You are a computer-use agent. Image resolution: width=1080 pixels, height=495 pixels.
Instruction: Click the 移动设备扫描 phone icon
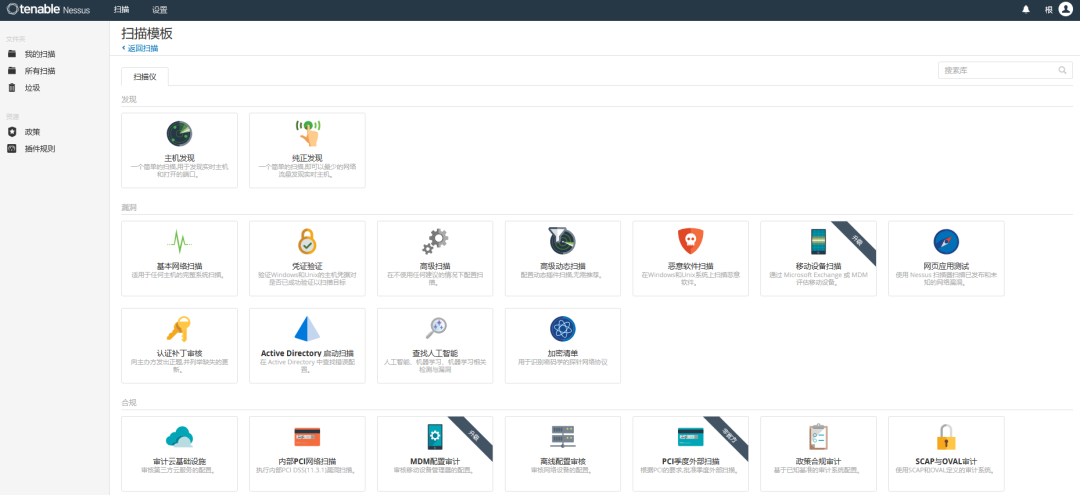[818, 241]
